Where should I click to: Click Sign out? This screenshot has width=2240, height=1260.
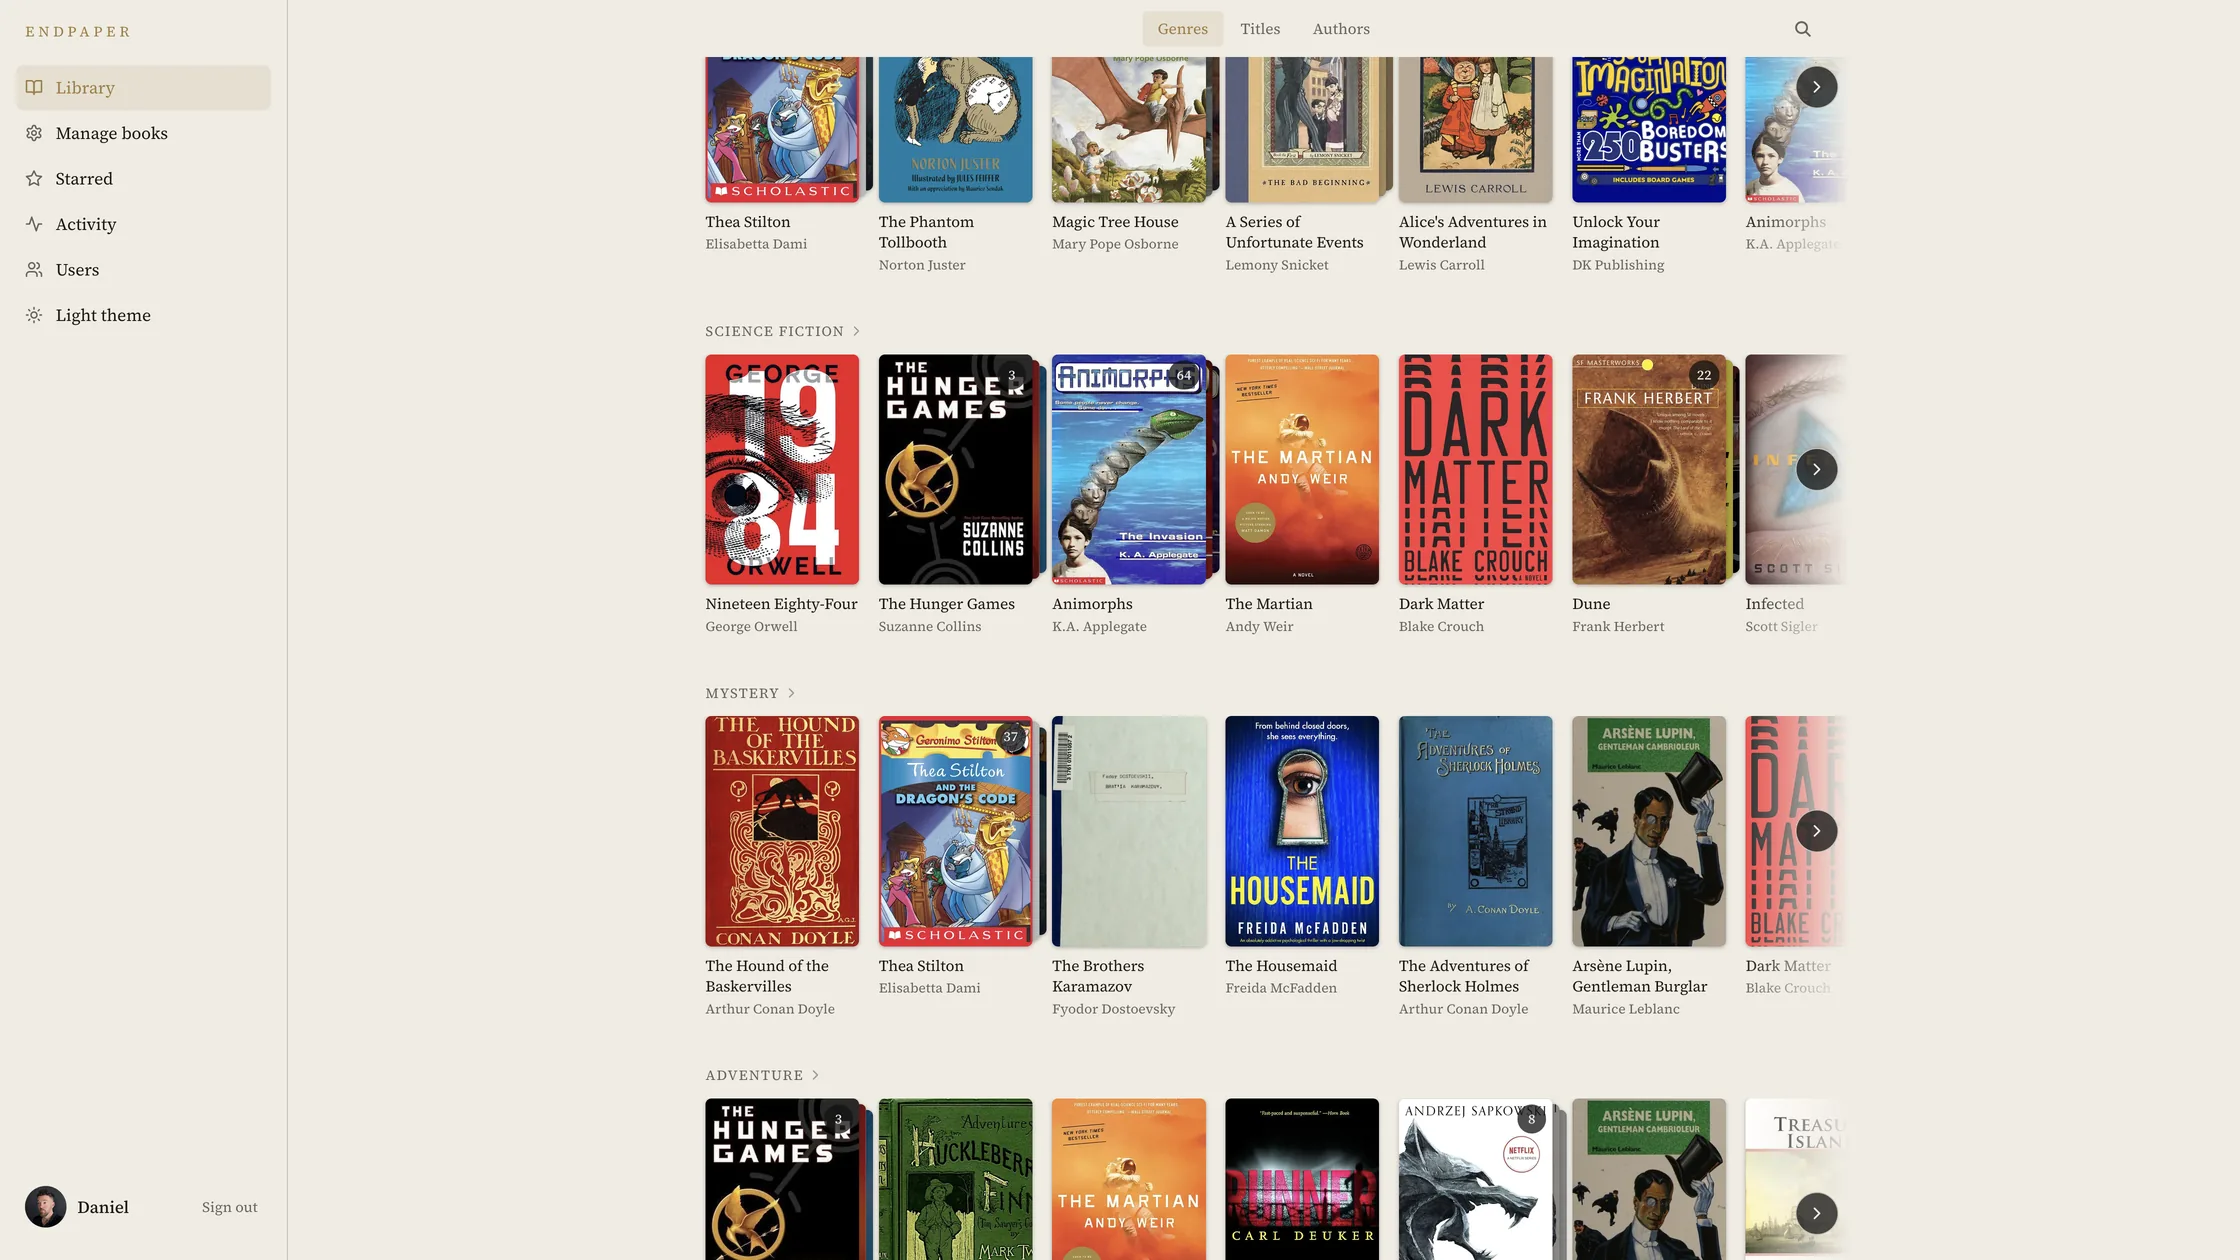(229, 1207)
